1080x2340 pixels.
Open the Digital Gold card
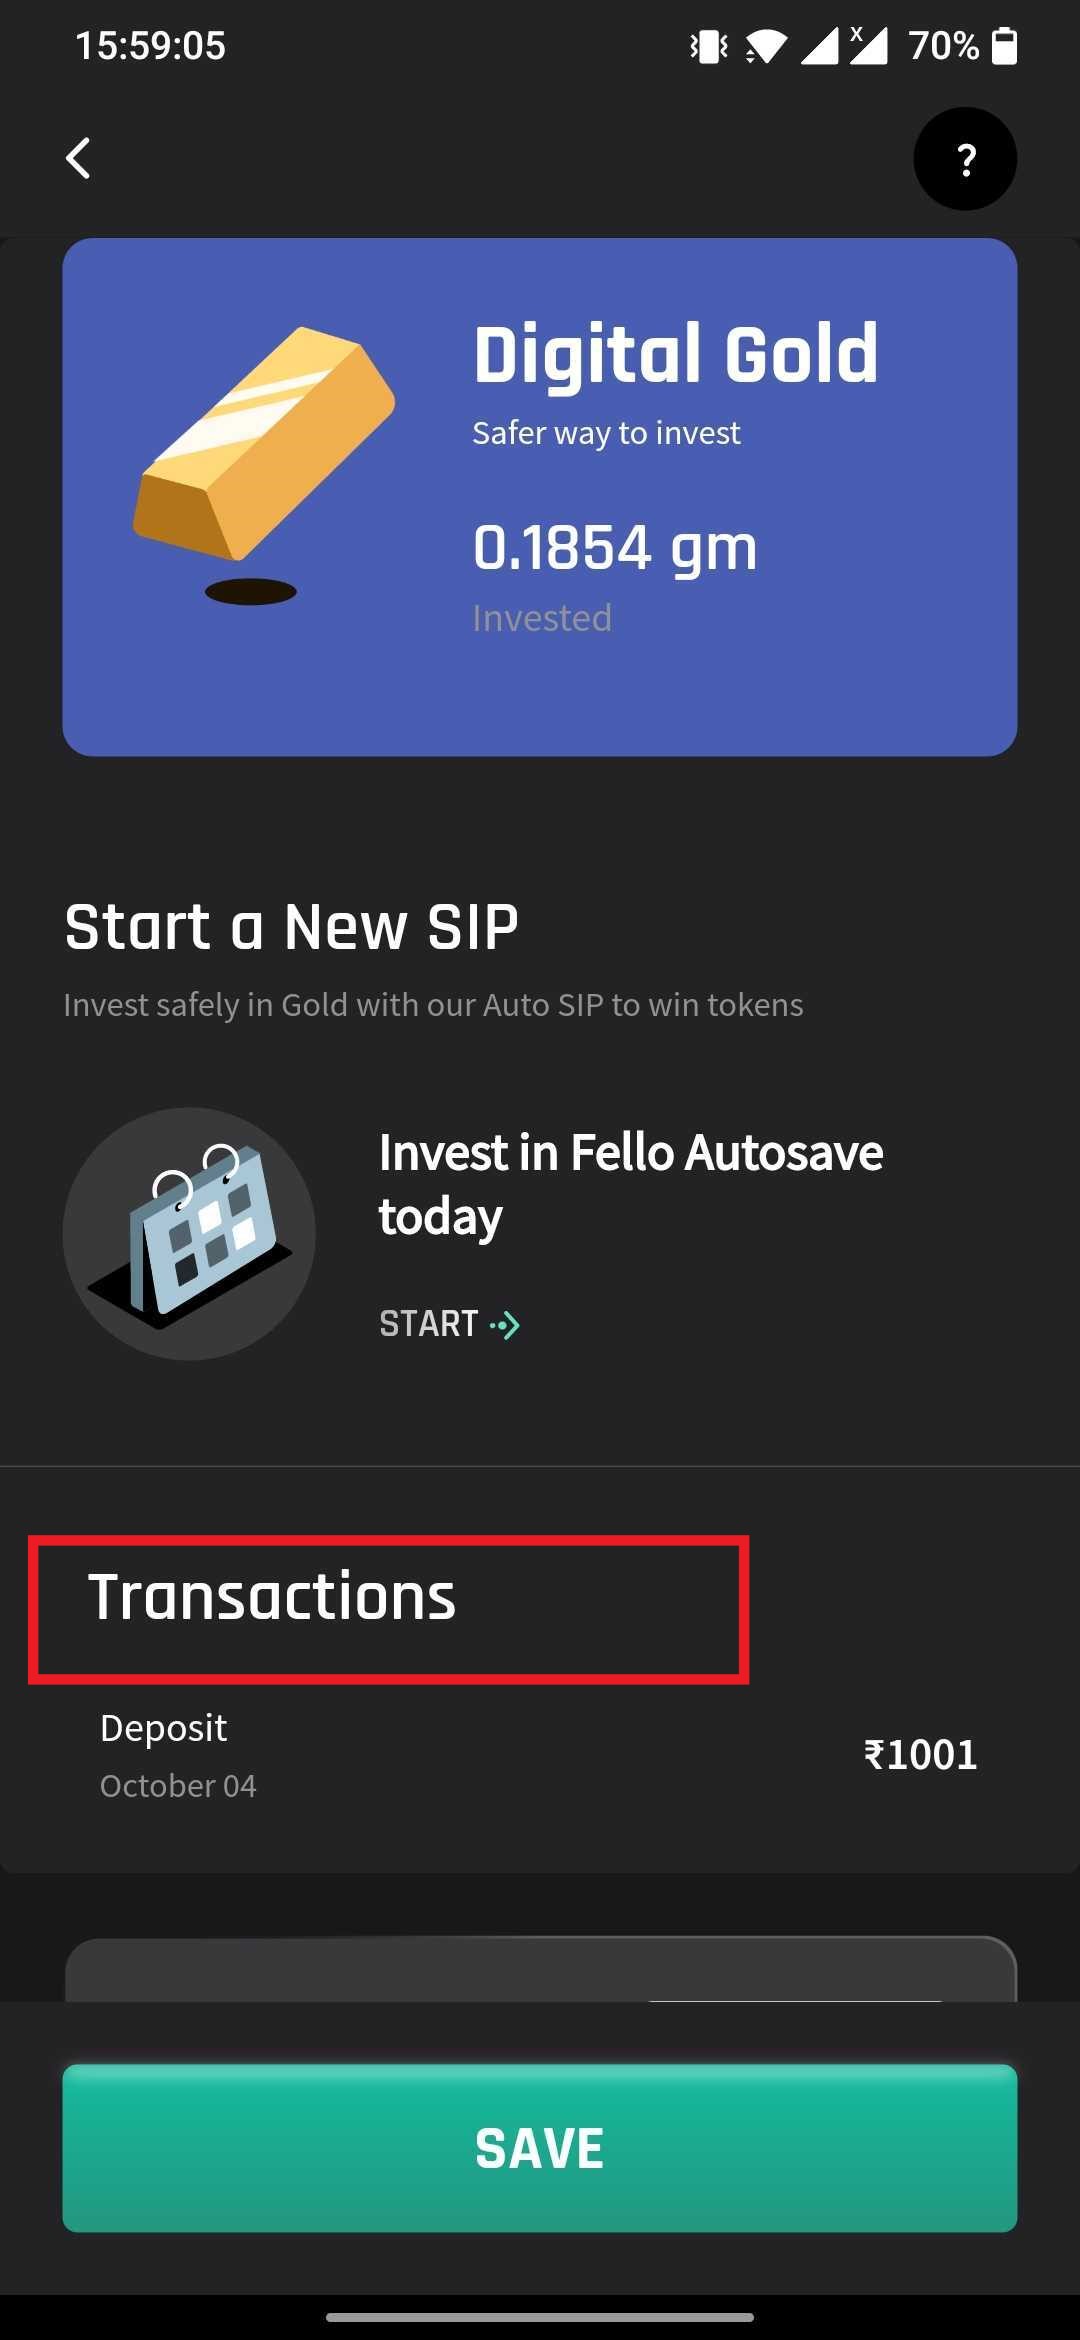click(540, 497)
